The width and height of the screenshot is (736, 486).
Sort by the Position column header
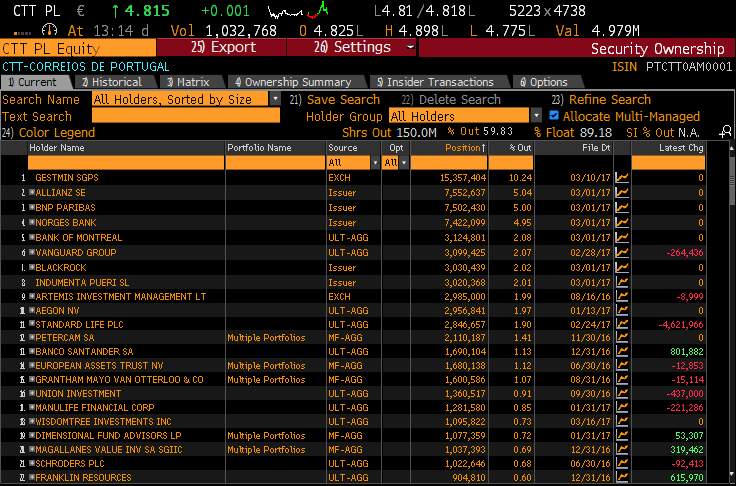(x=449, y=148)
